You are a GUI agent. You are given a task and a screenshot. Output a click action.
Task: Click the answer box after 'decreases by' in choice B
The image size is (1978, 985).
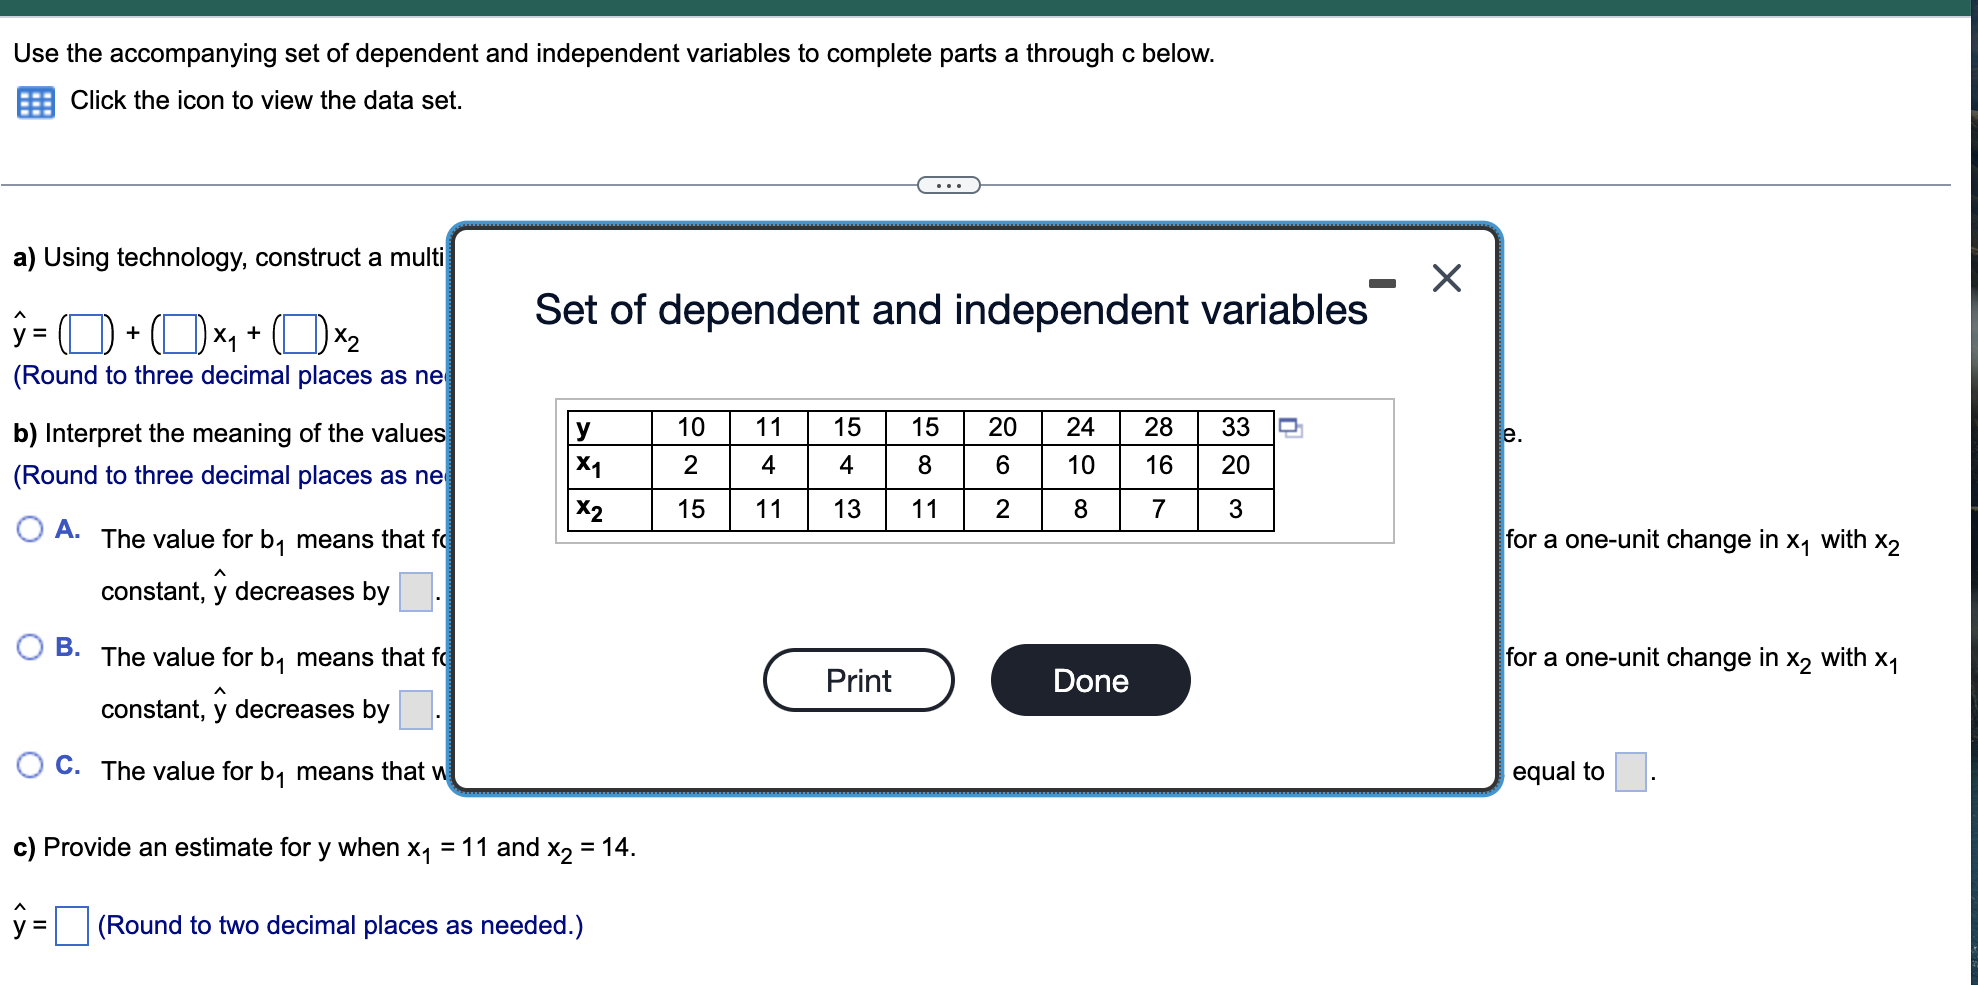415,709
